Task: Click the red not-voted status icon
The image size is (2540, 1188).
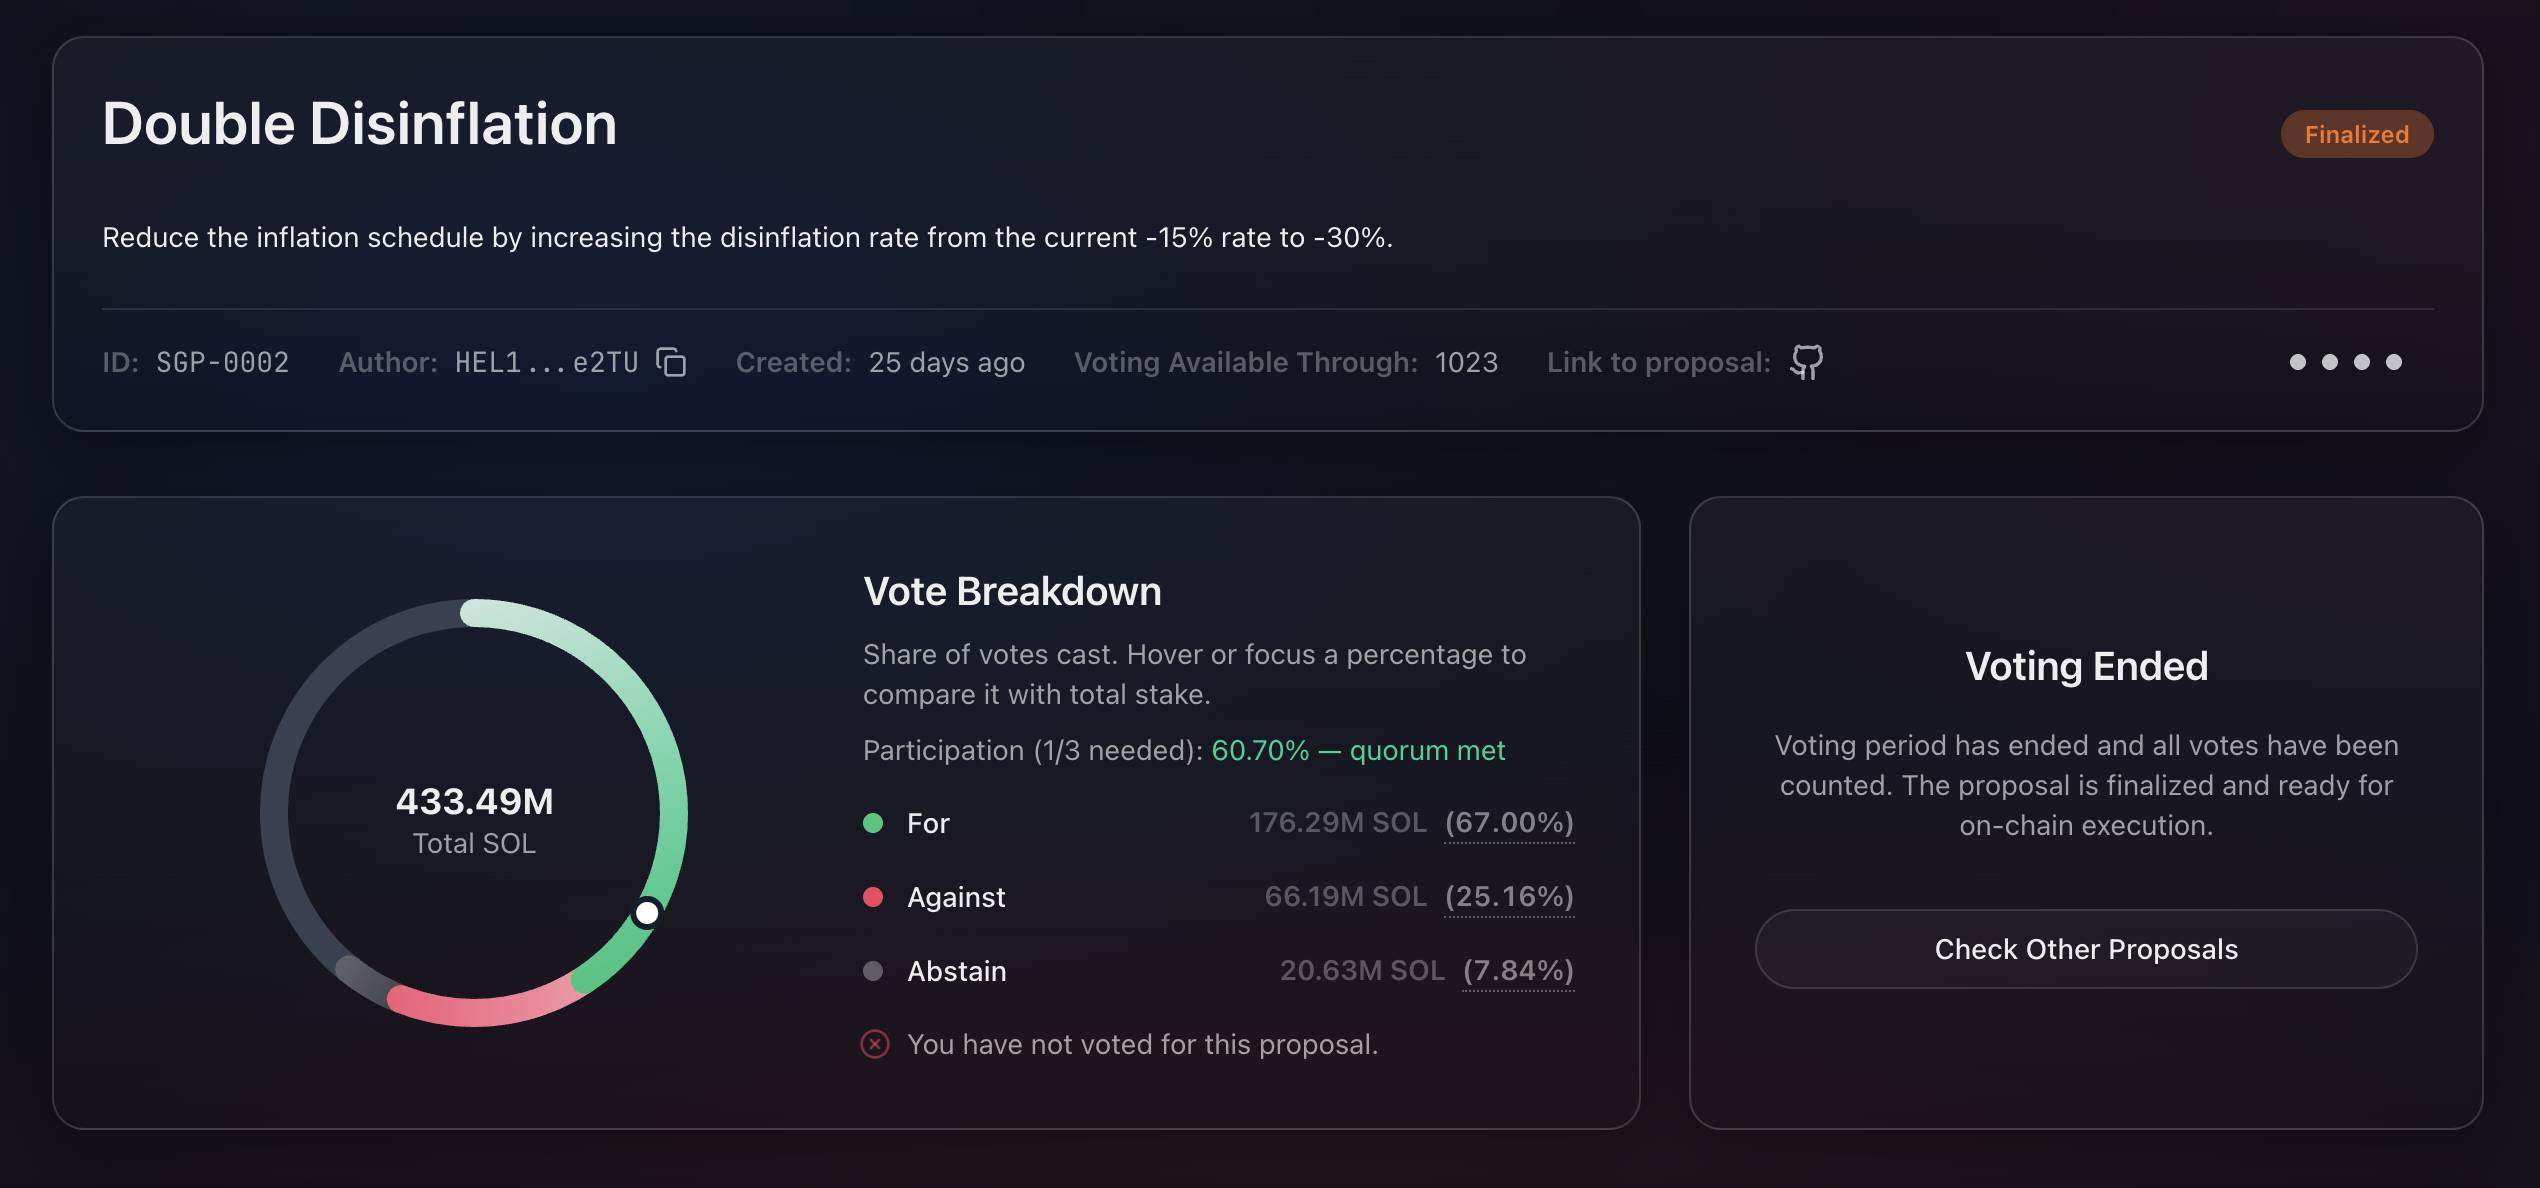Action: point(875,1044)
